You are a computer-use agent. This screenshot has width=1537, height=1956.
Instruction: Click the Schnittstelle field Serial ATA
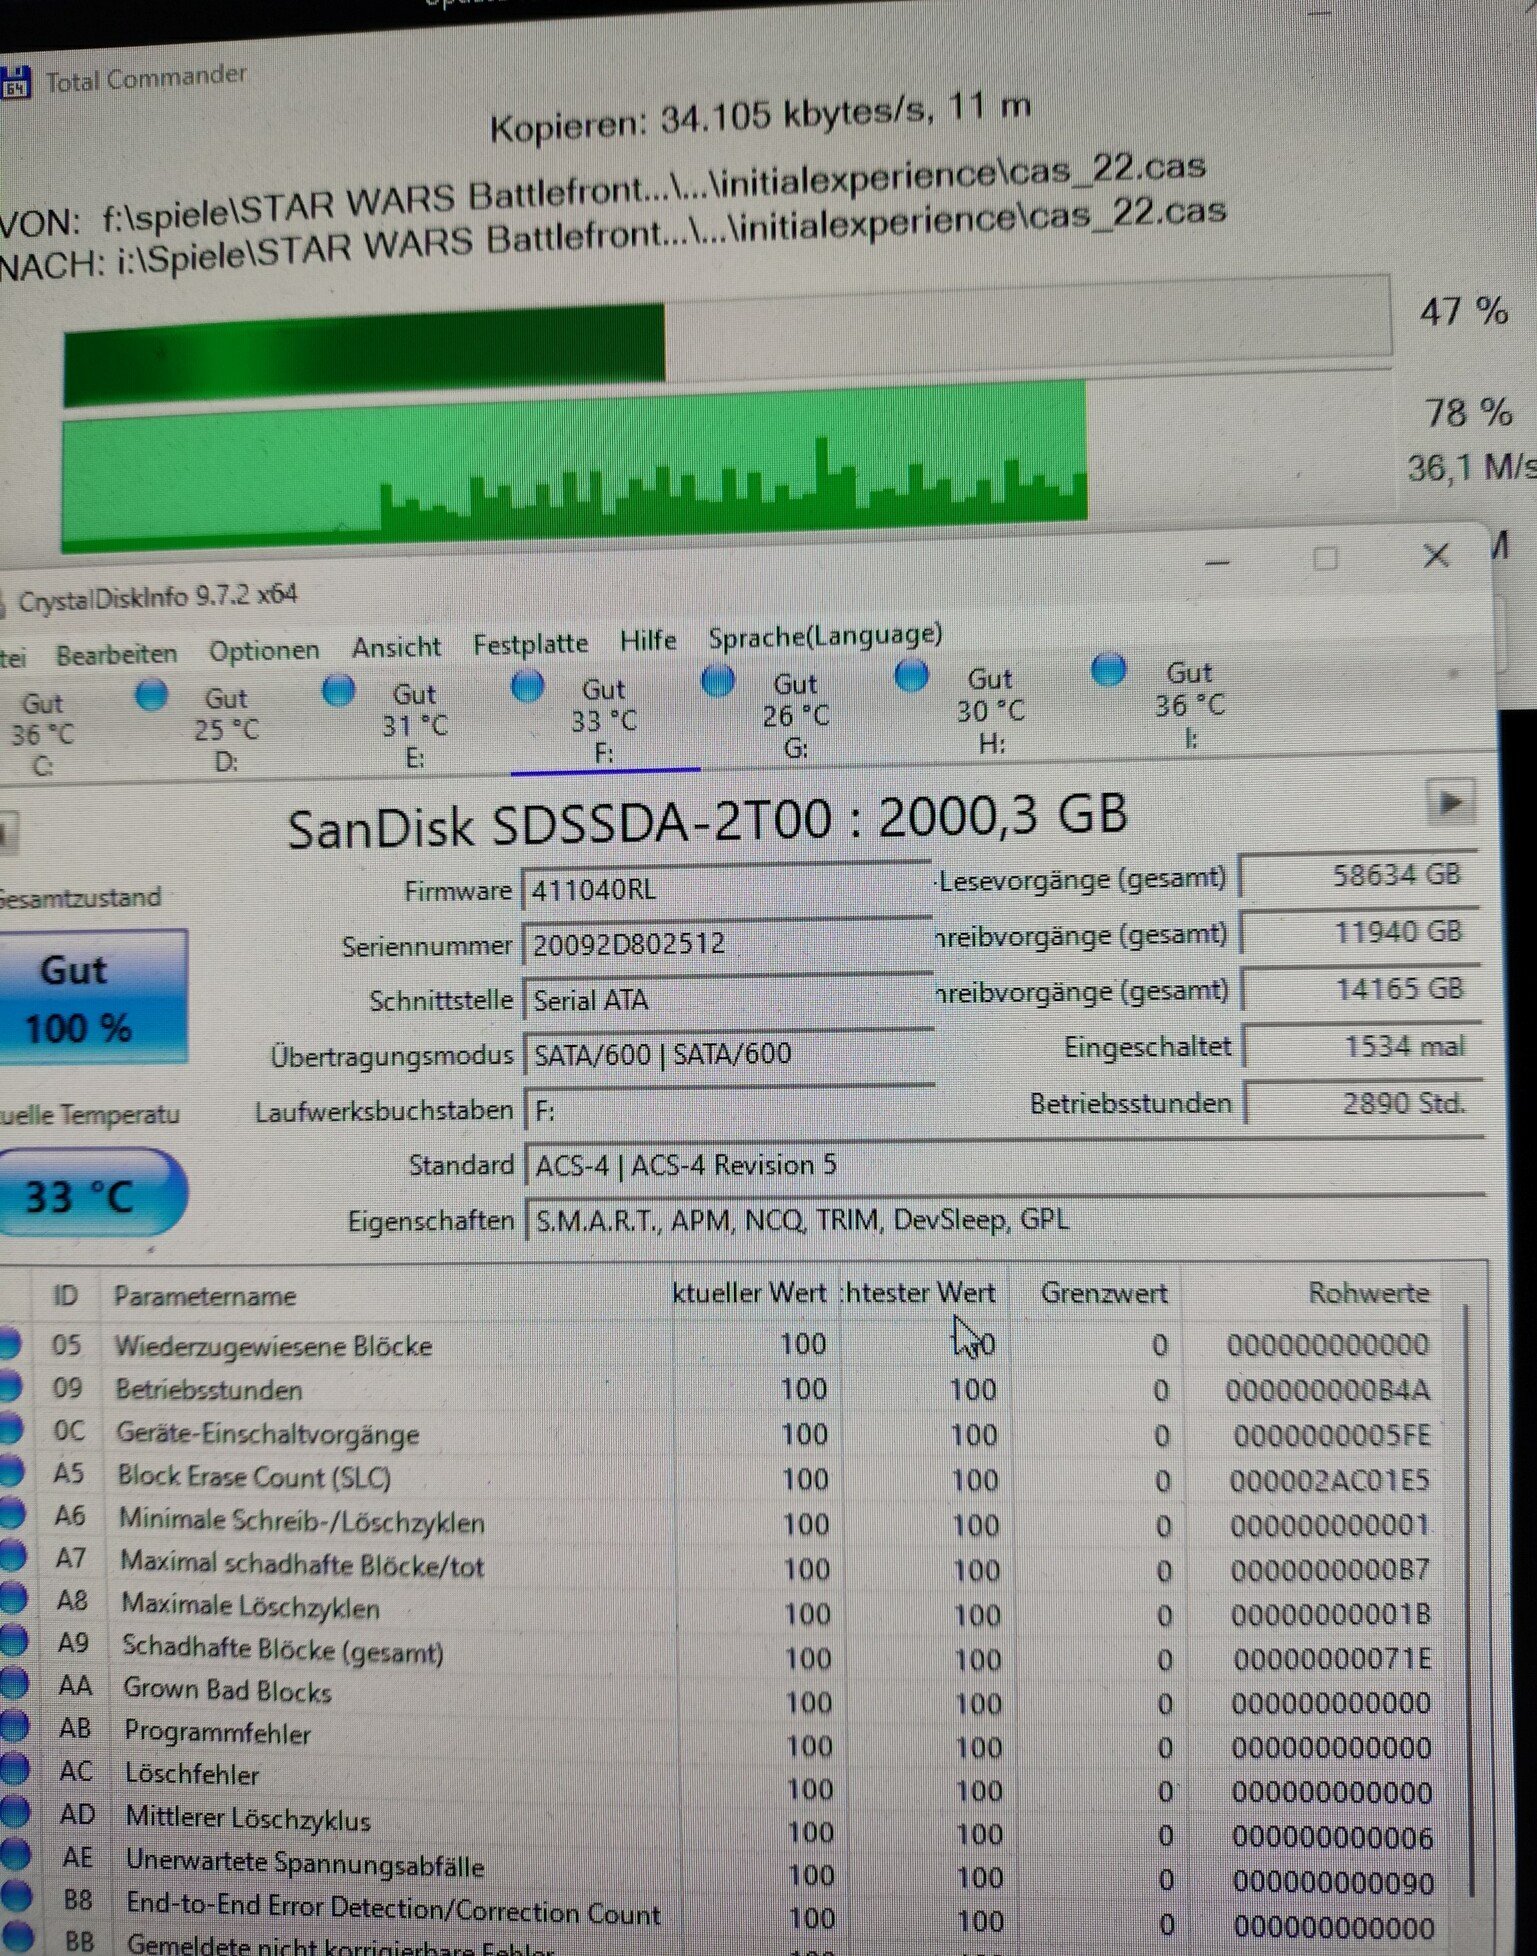tap(727, 999)
